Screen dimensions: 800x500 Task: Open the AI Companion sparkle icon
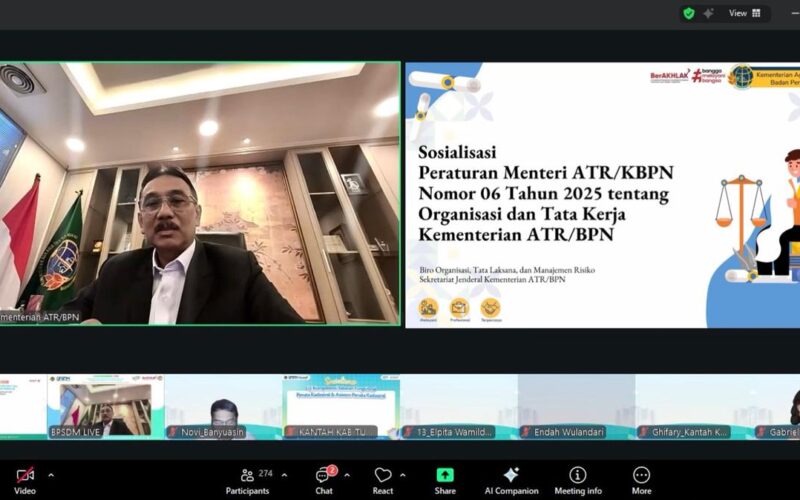point(511,474)
